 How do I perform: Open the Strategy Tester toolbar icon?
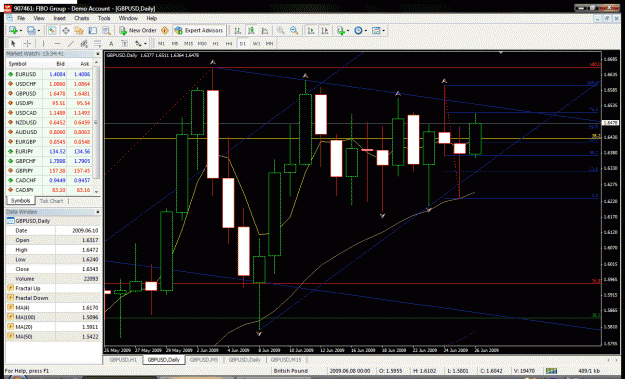106,30
